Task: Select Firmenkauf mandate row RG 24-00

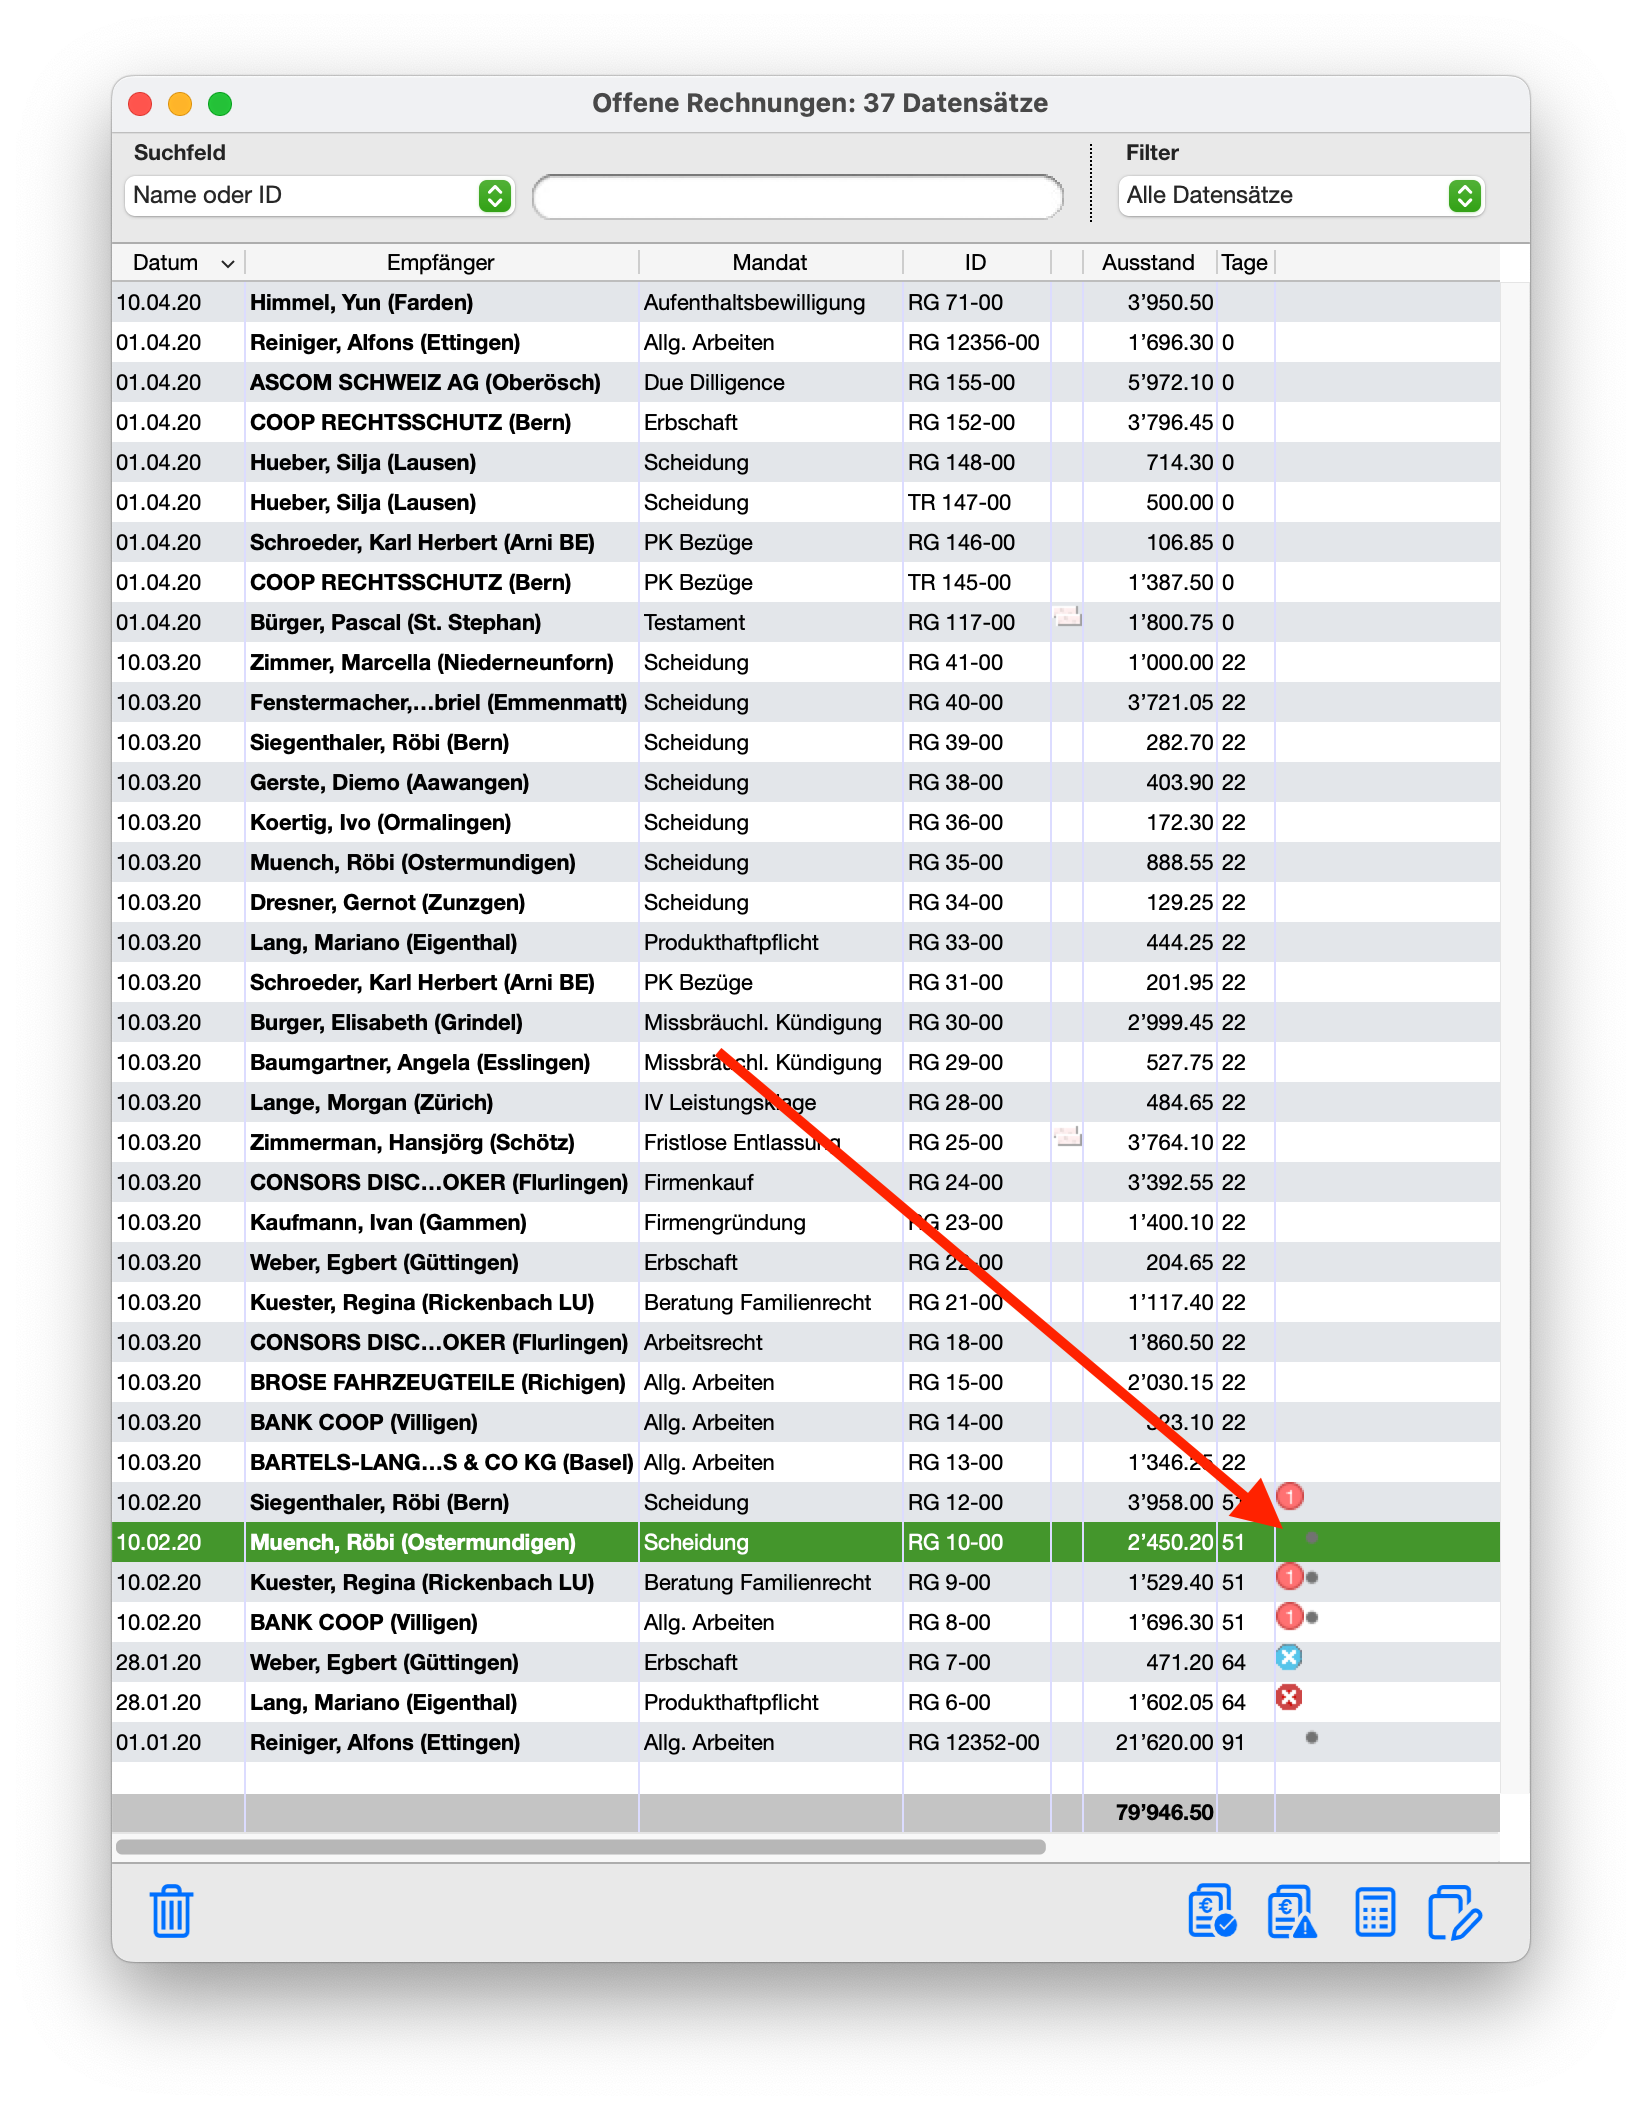Action: (x=806, y=1182)
